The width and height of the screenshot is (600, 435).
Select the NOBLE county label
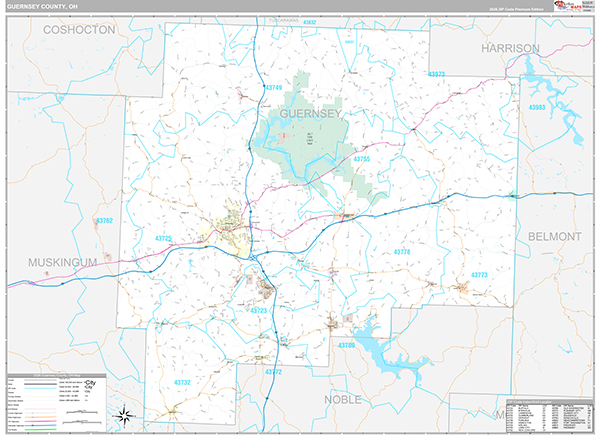pyautogui.click(x=342, y=400)
